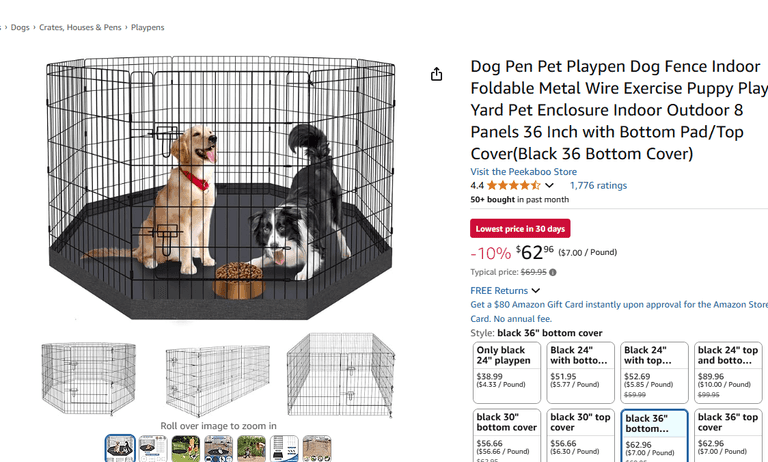The height and width of the screenshot is (462, 768).
Task: Click the Typical price info icon
Action: coord(553,272)
